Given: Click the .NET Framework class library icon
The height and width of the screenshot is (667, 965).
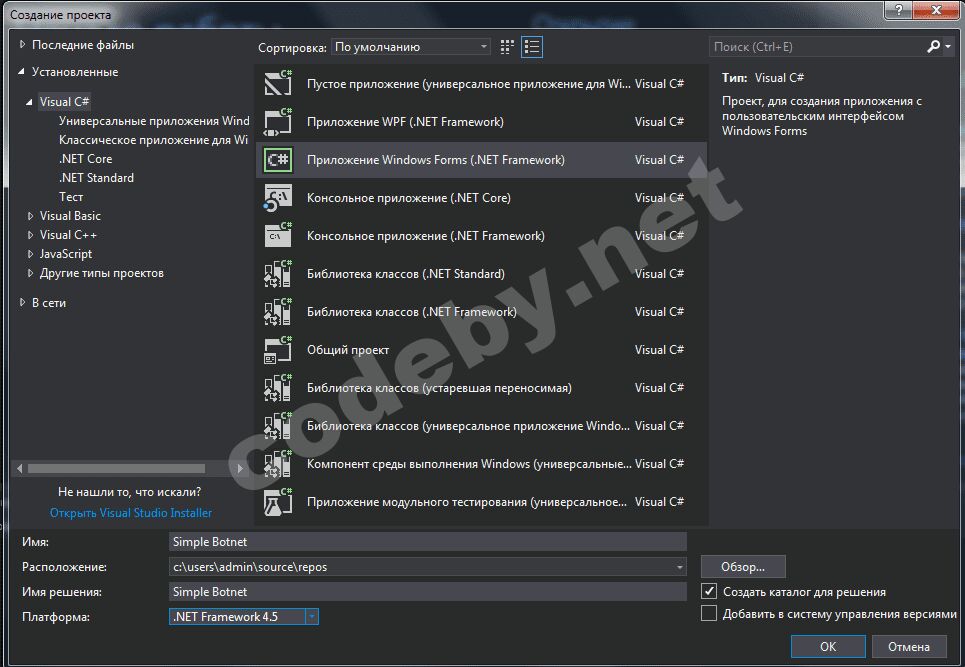Looking at the screenshot, I should click(x=278, y=312).
